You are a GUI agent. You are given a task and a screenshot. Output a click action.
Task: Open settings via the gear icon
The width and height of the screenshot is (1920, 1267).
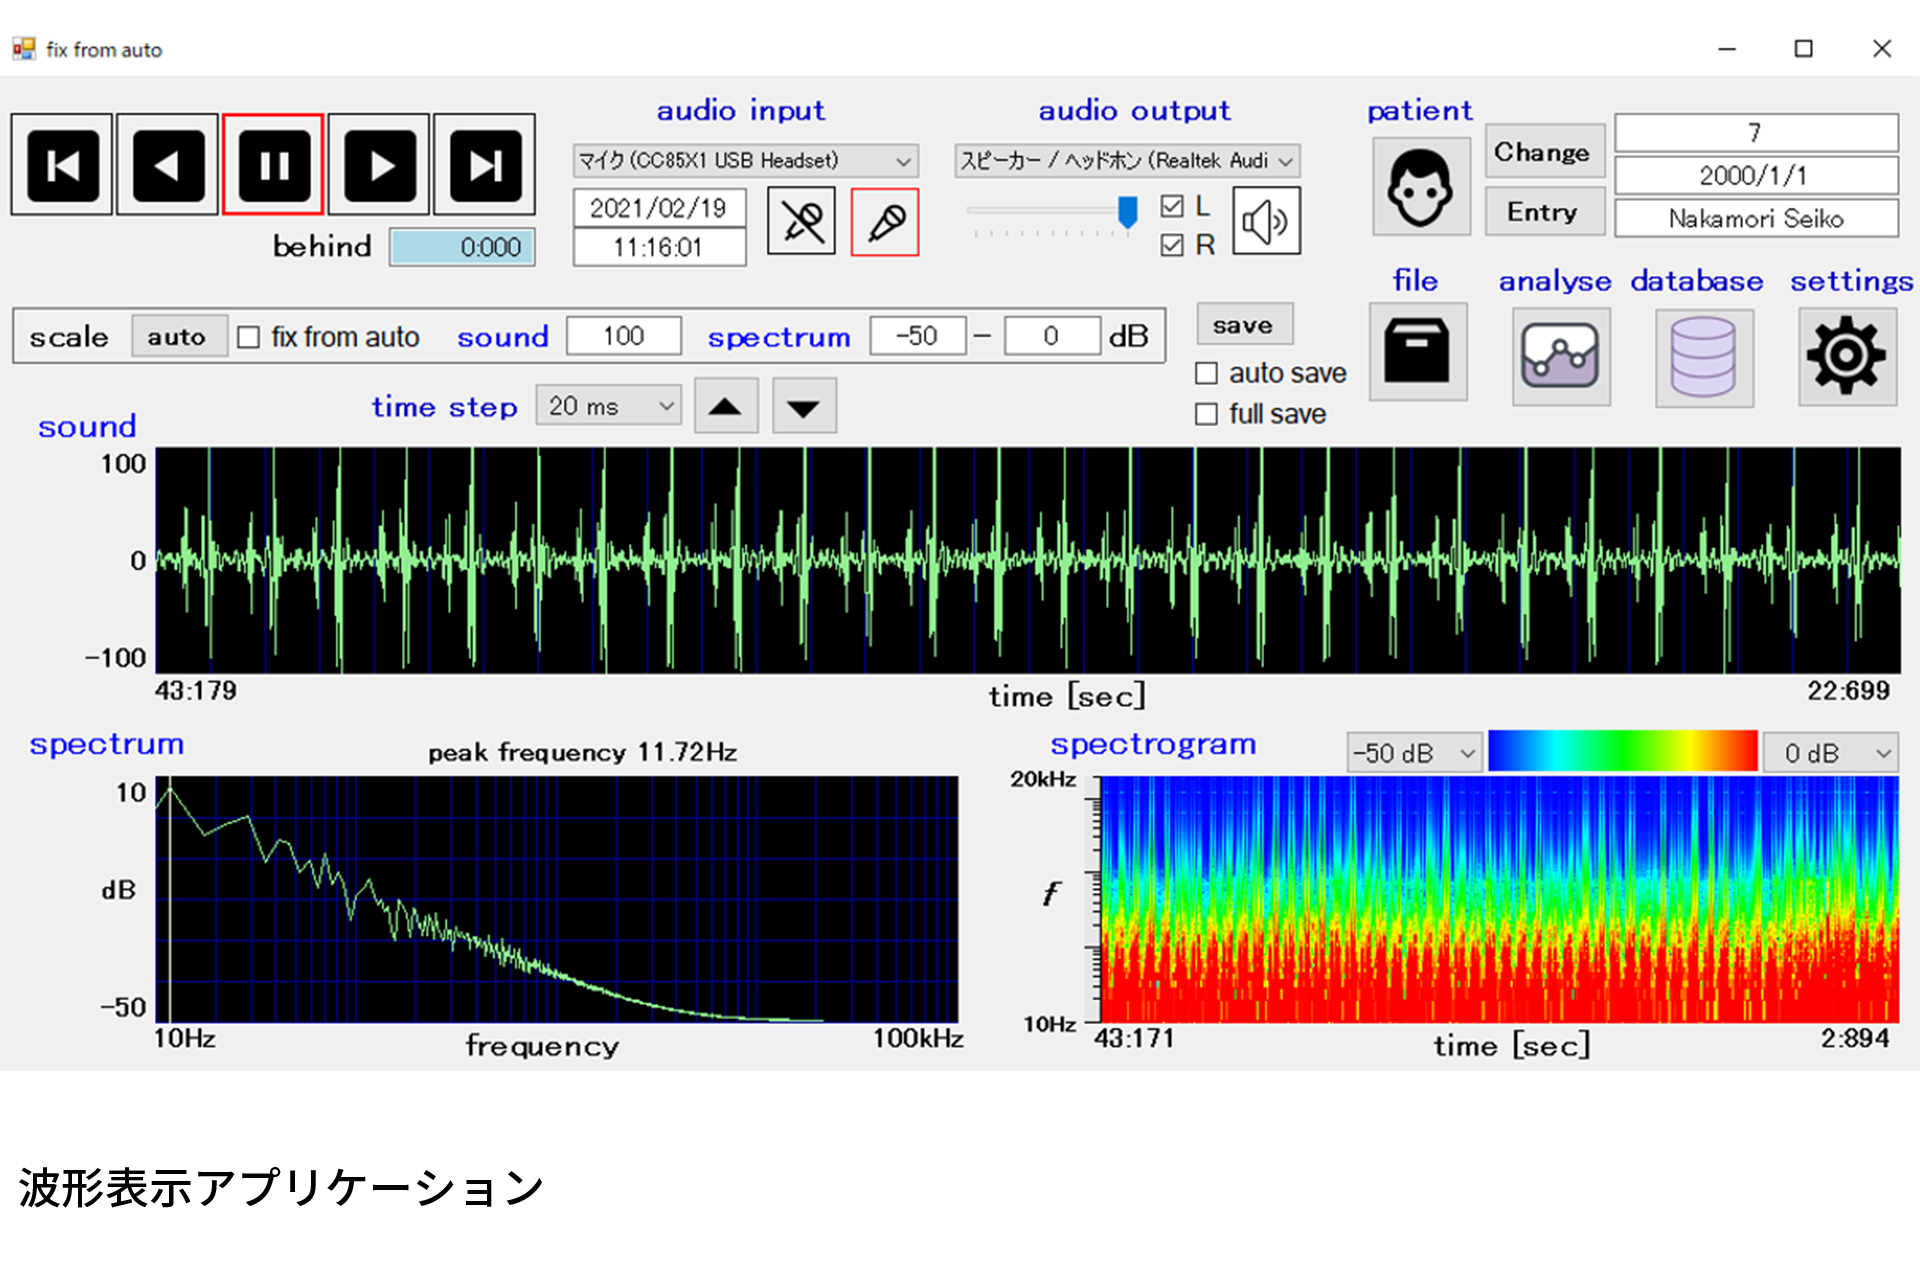pyautogui.click(x=1847, y=356)
